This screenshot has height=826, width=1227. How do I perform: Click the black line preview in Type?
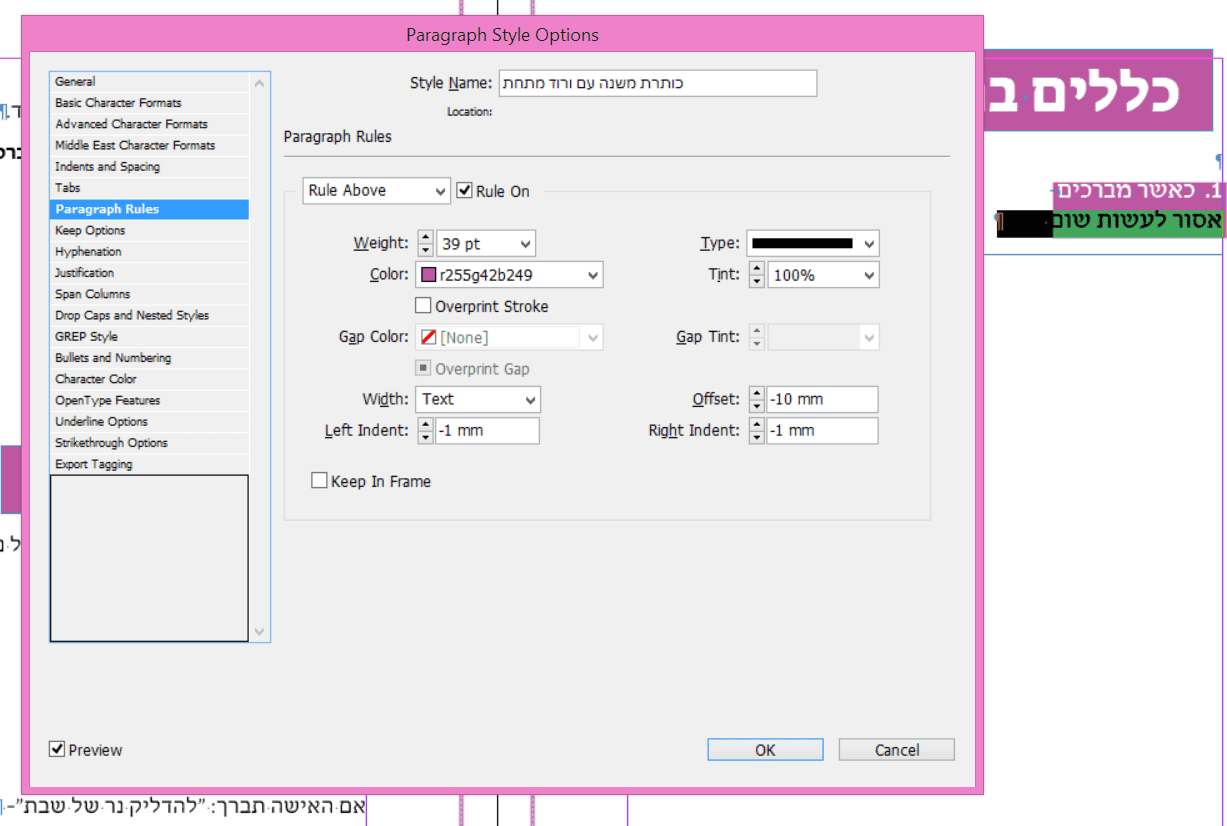[802, 243]
